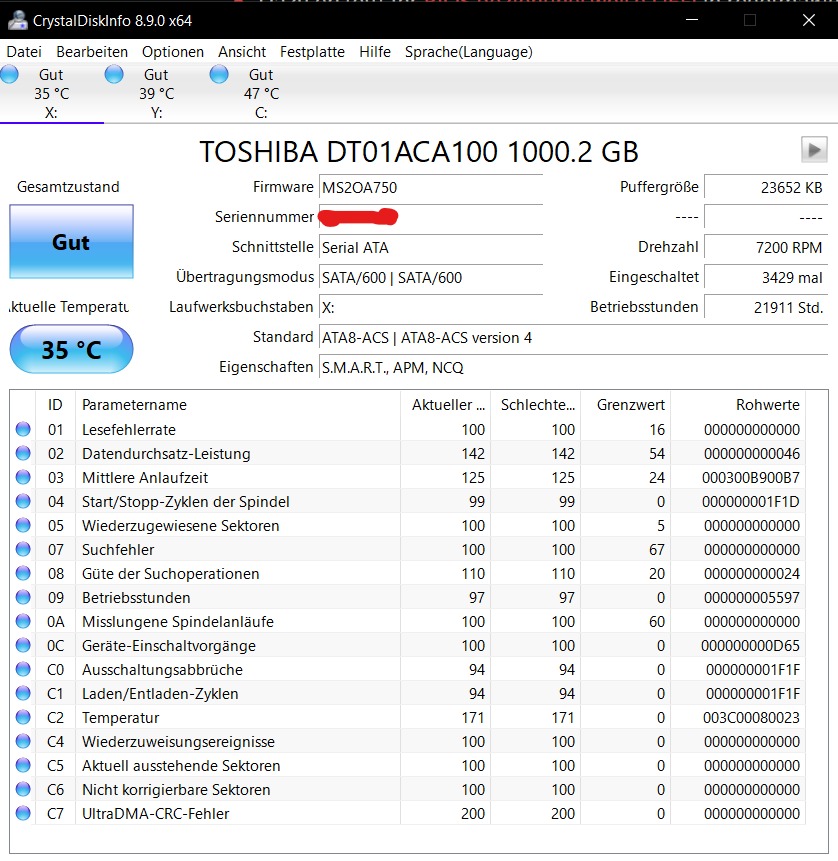Click the Eigenschaften field S.M.A.R.T., APM, NCQ

[x=573, y=367]
